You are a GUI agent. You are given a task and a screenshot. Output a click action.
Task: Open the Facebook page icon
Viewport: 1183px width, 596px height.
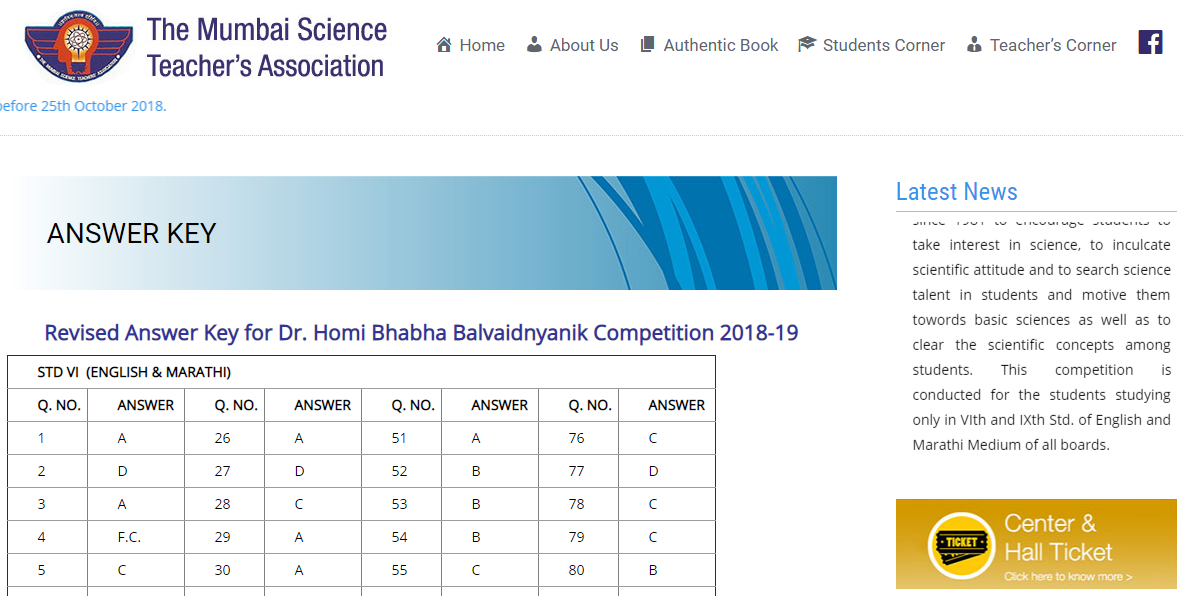1150,42
